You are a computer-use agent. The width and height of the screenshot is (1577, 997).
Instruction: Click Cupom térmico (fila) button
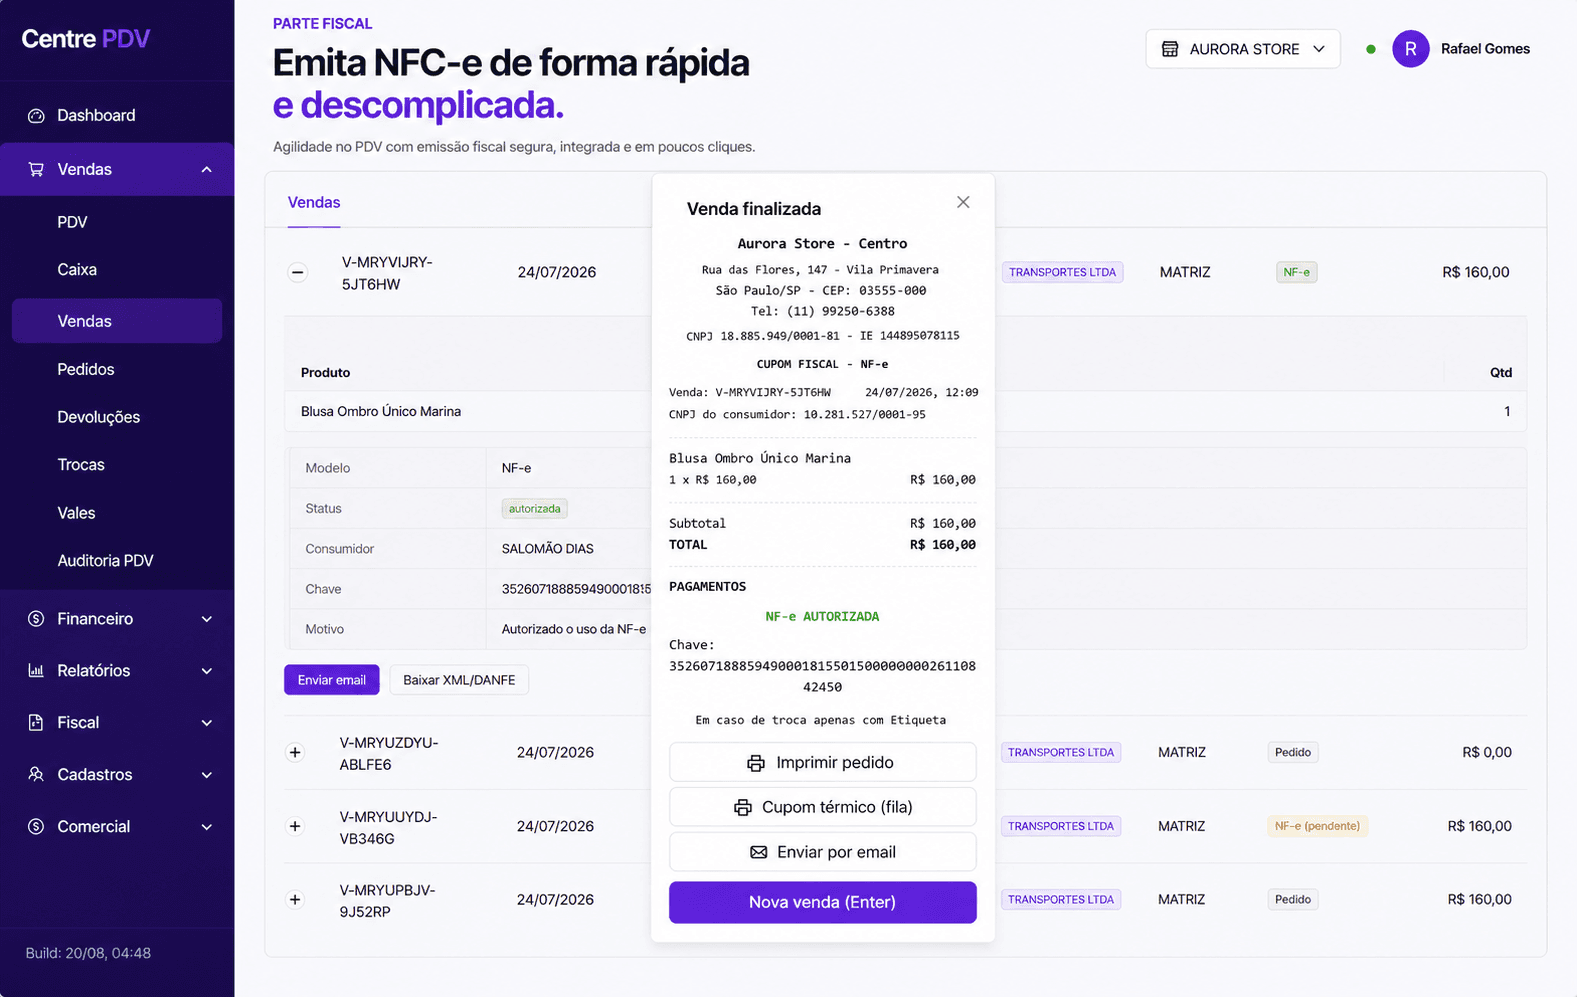(823, 807)
